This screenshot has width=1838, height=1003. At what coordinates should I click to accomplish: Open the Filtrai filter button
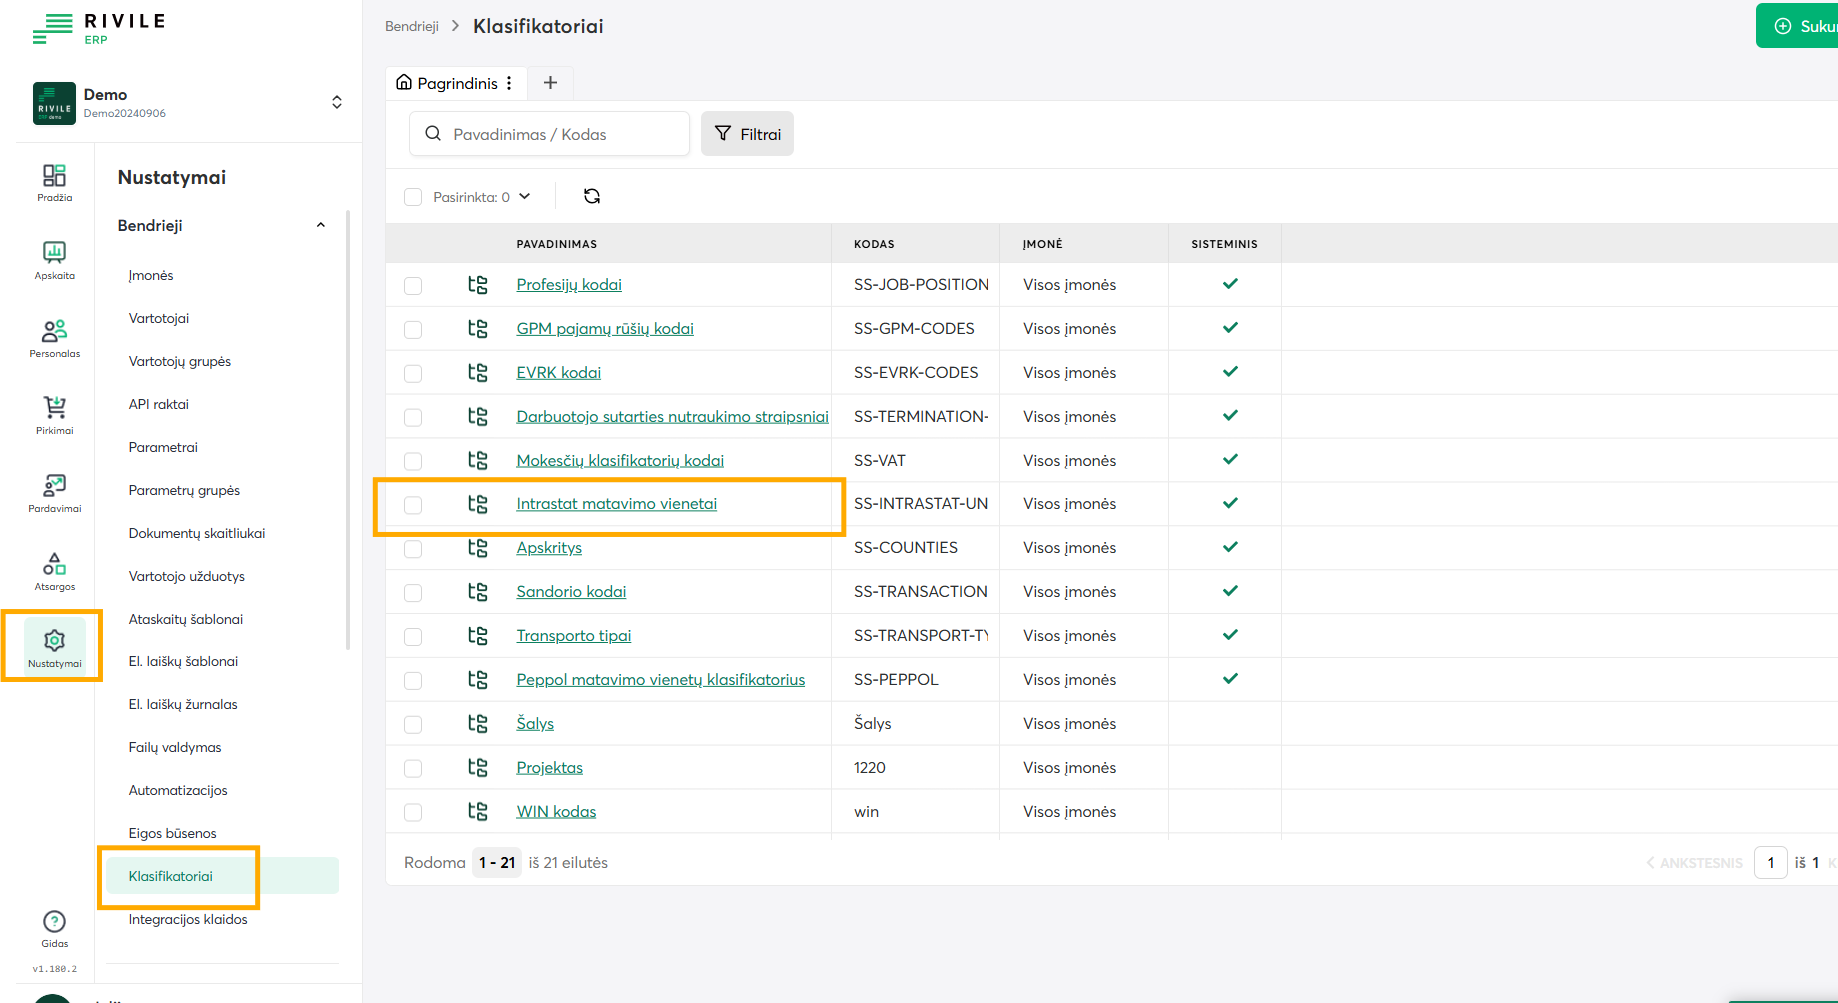pos(747,134)
